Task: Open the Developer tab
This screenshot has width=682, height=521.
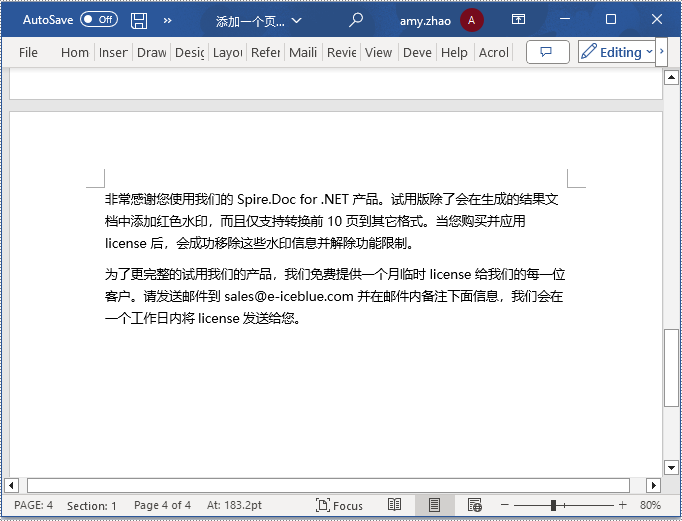Action: click(417, 53)
